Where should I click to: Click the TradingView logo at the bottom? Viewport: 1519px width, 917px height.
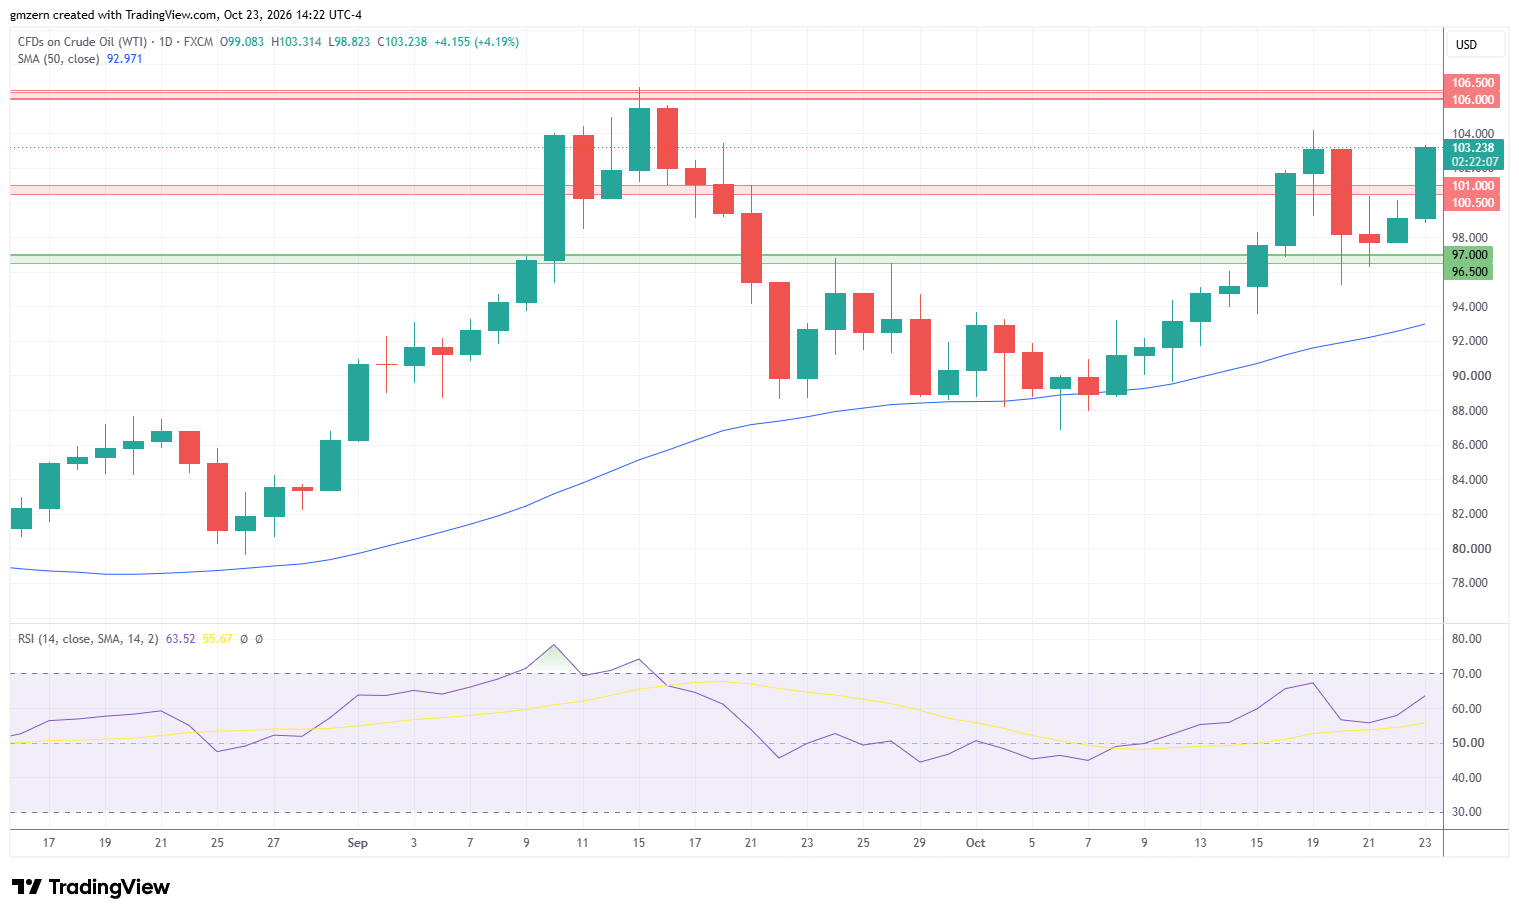(x=91, y=887)
